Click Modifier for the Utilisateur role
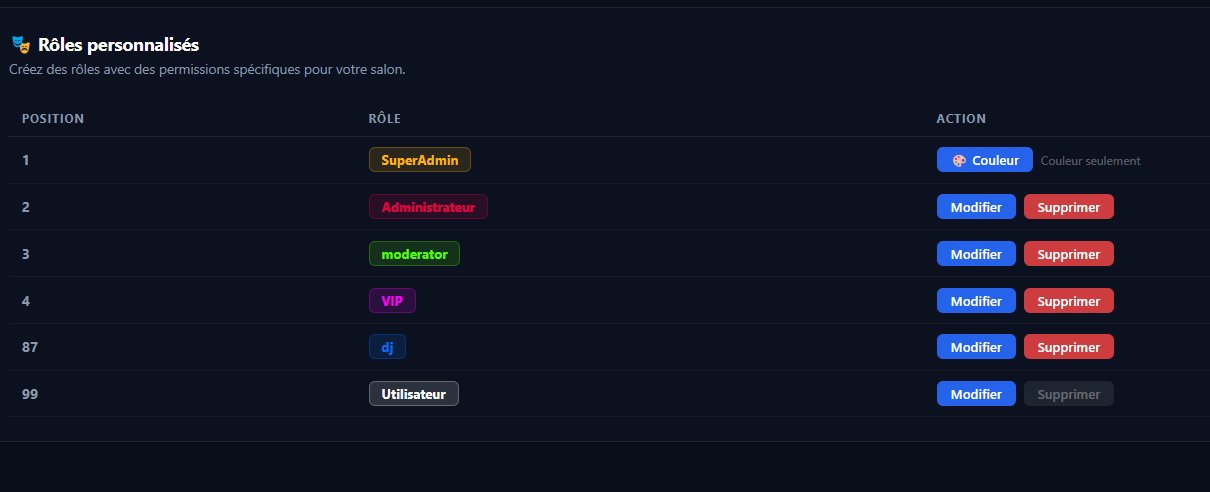Image resolution: width=1210 pixels, height=492 pixels. 976,394
